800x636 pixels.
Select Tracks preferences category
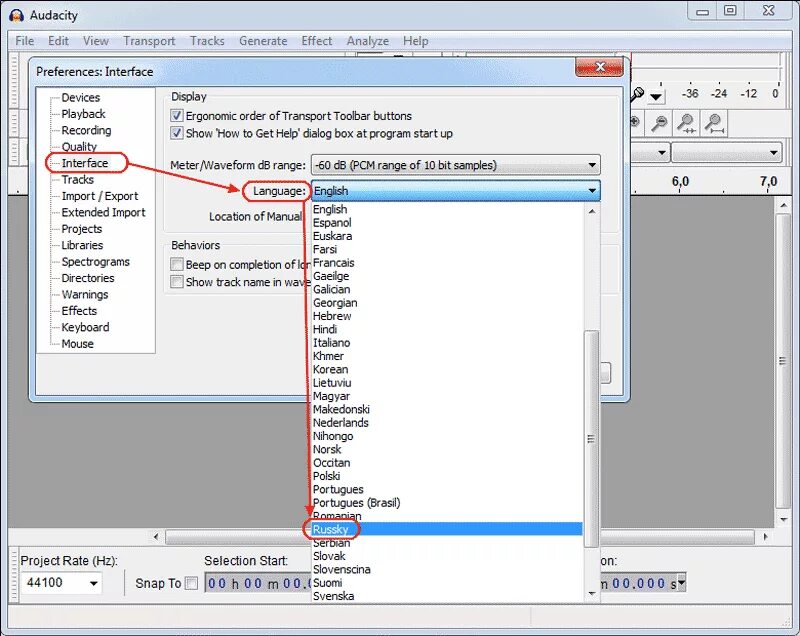78,180
